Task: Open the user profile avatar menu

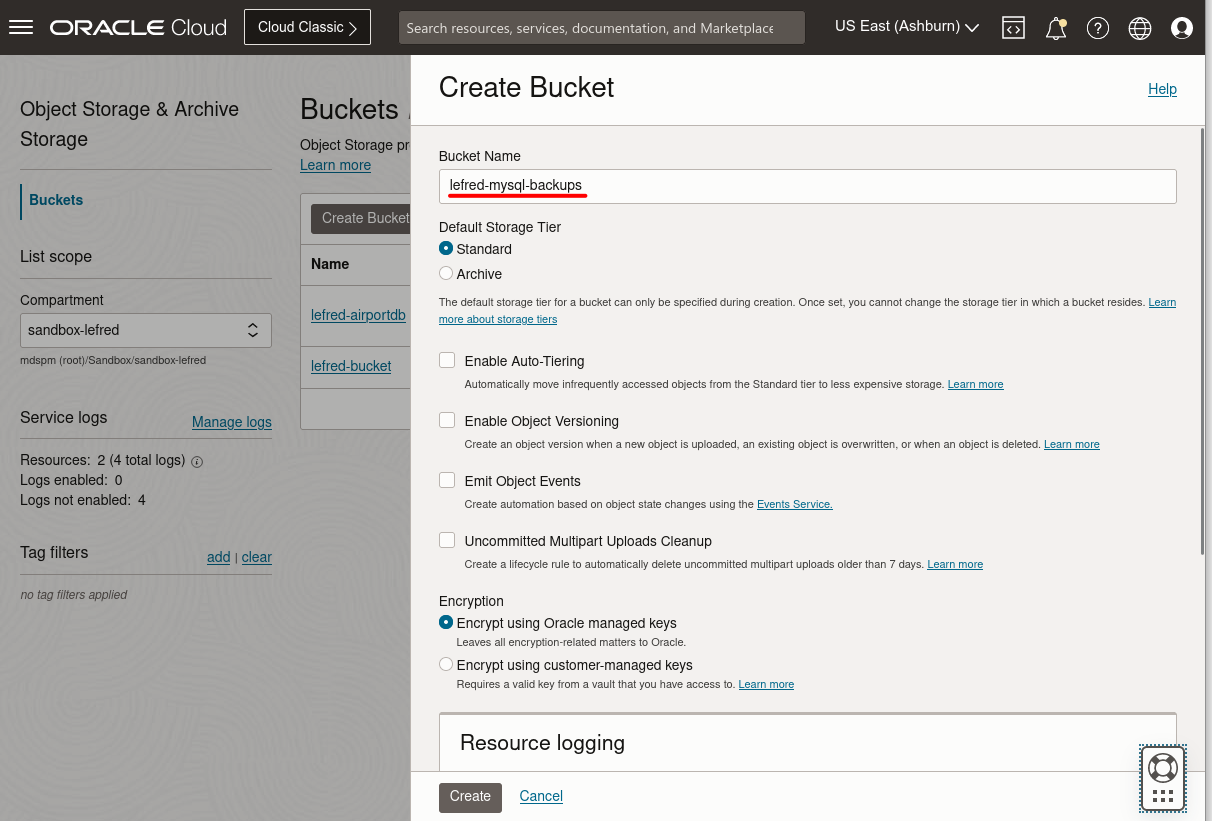Action: pos(1181,27)
